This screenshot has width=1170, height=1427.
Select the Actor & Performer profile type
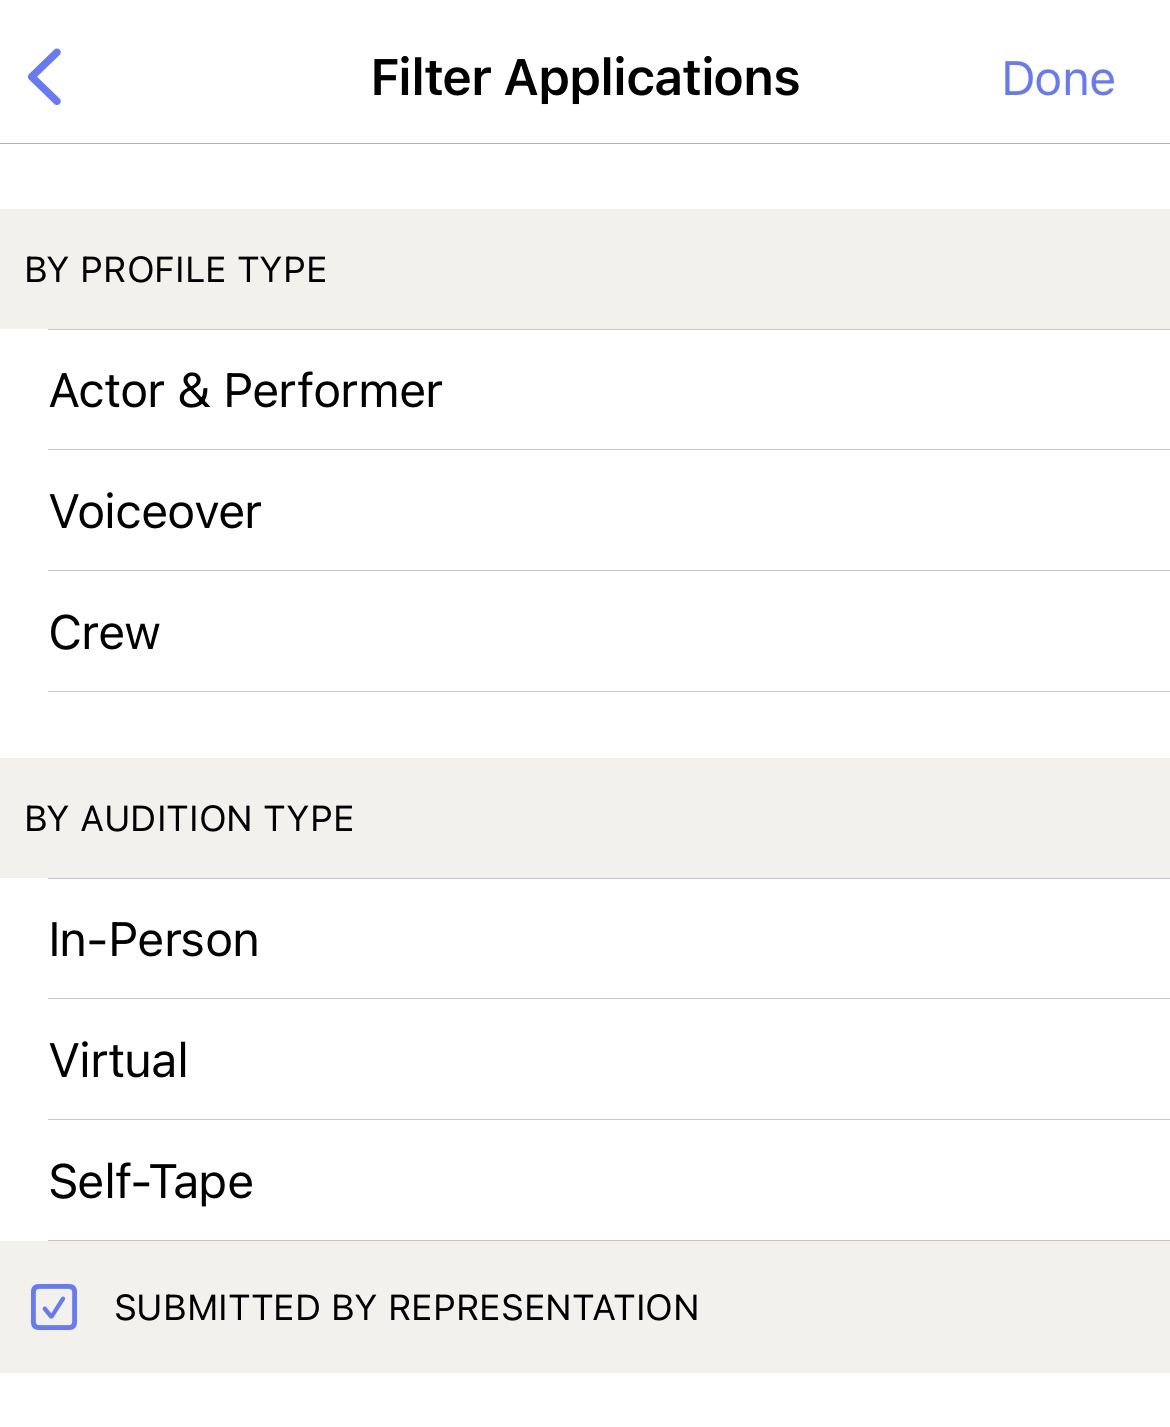coord(585,390)
